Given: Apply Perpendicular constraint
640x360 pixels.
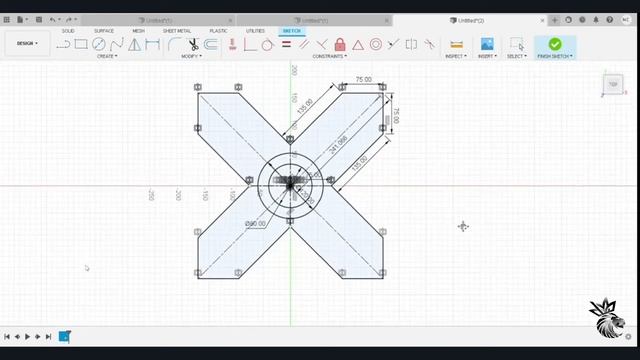Looking at the screenshot, I should [322, 44].
